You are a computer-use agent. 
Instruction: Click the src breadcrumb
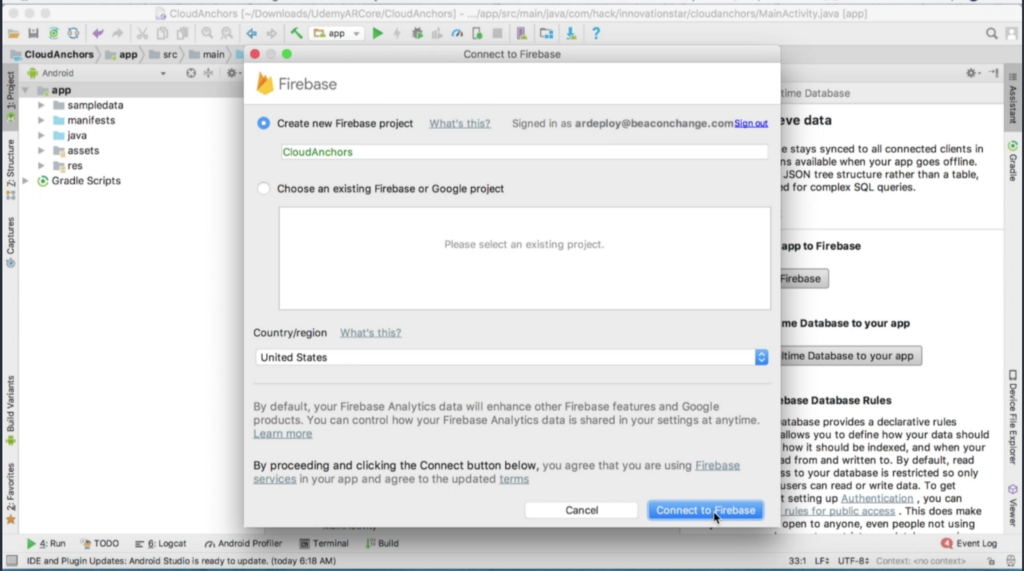click(x=163, y=54)
